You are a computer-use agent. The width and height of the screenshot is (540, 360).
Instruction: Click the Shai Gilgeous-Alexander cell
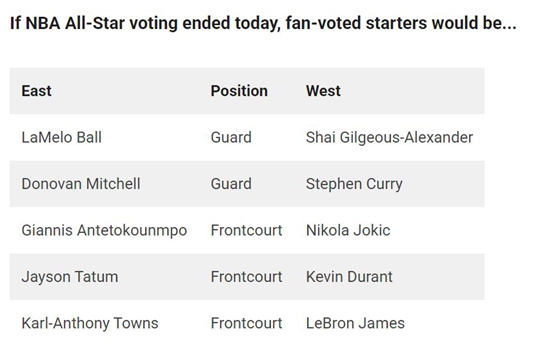(x=389, y=137)
